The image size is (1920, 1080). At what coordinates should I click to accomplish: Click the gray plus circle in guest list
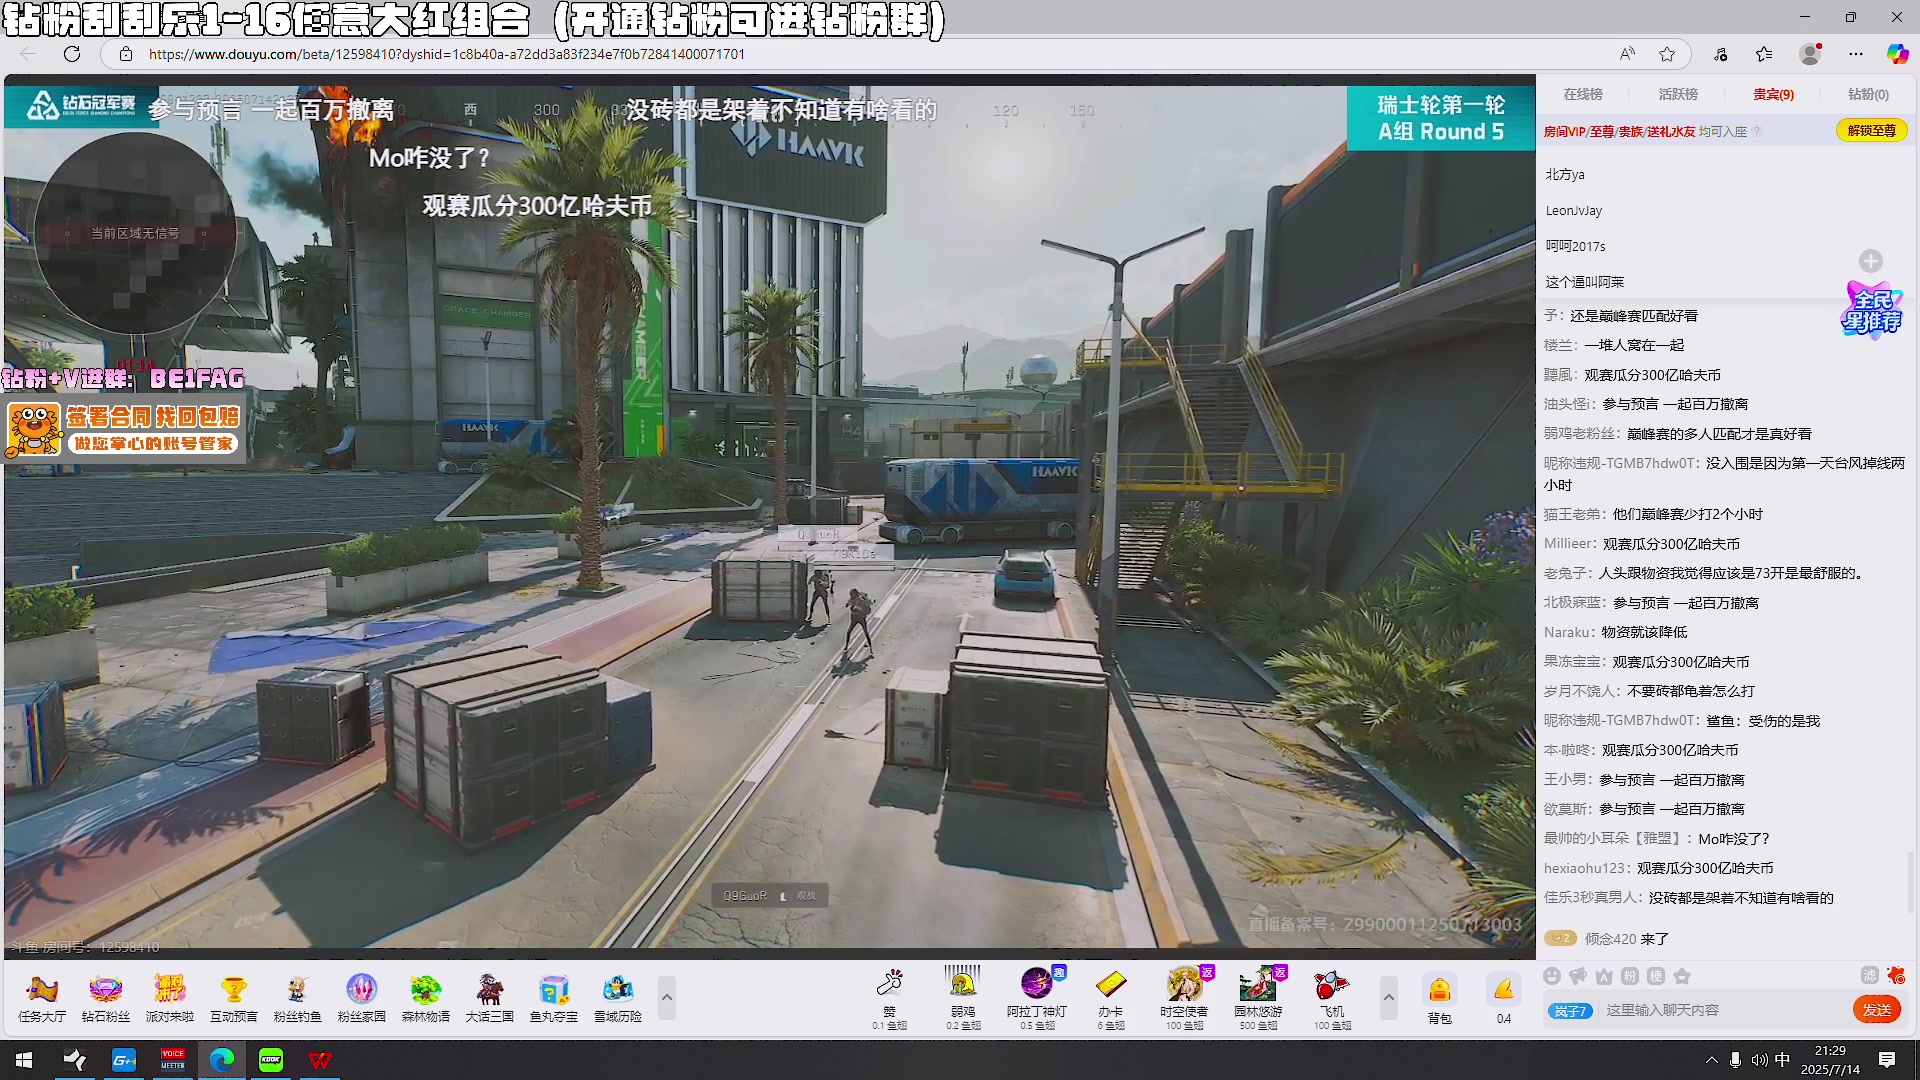click(1870, 261)
